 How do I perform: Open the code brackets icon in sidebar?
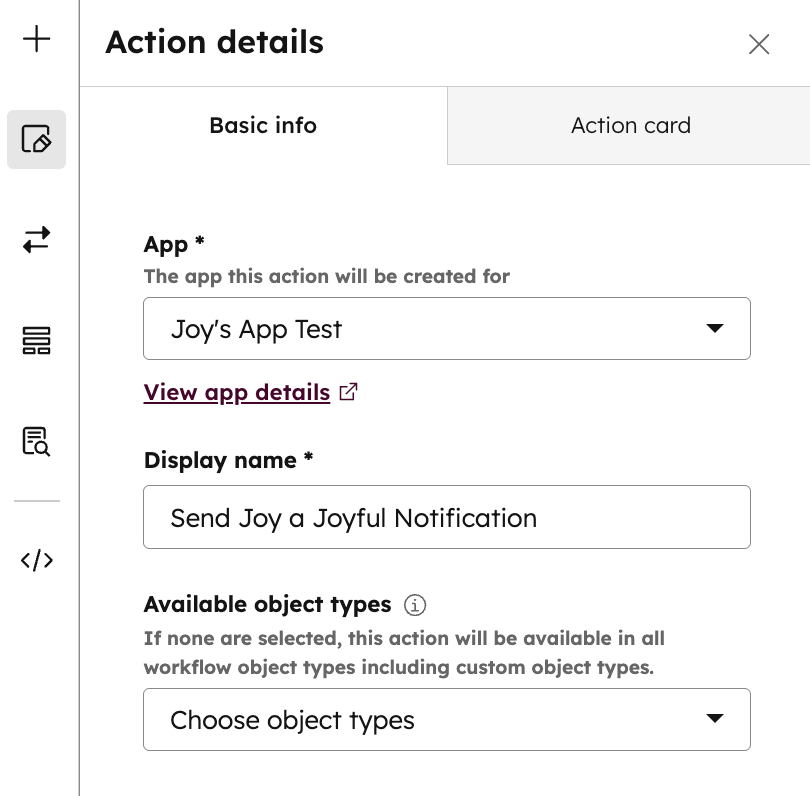(x=37, y=560)
